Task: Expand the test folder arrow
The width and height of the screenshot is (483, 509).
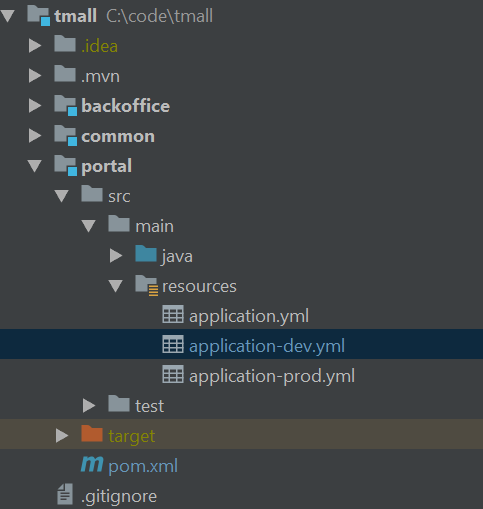Action: click(89, 406)
